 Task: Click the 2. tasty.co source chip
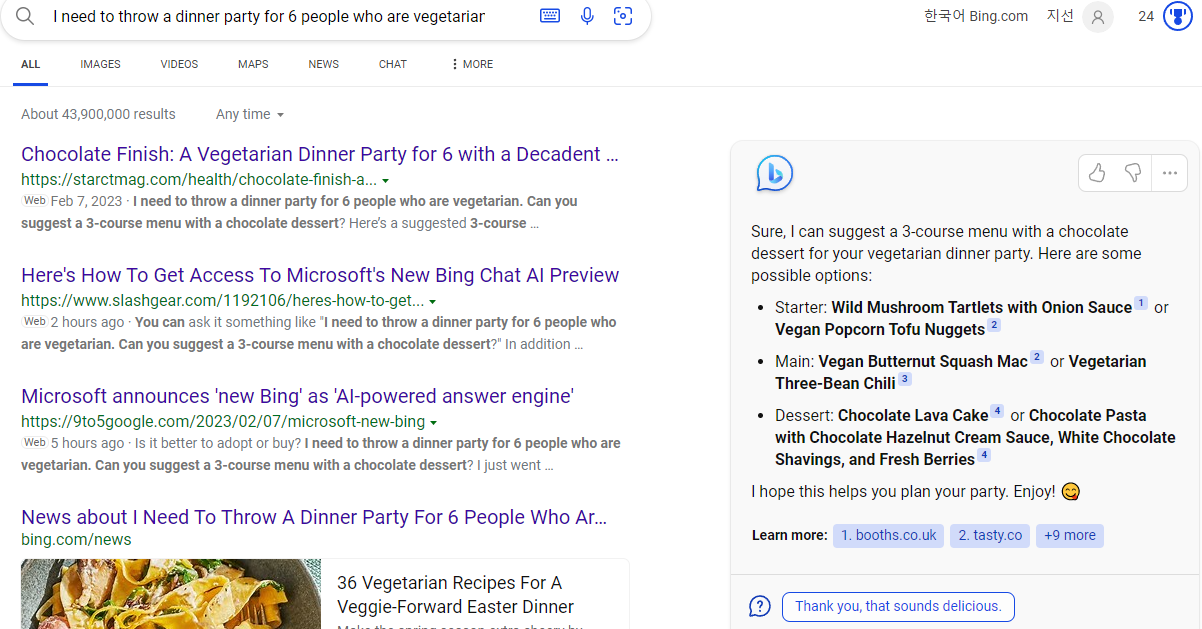[x=990, y=535]
